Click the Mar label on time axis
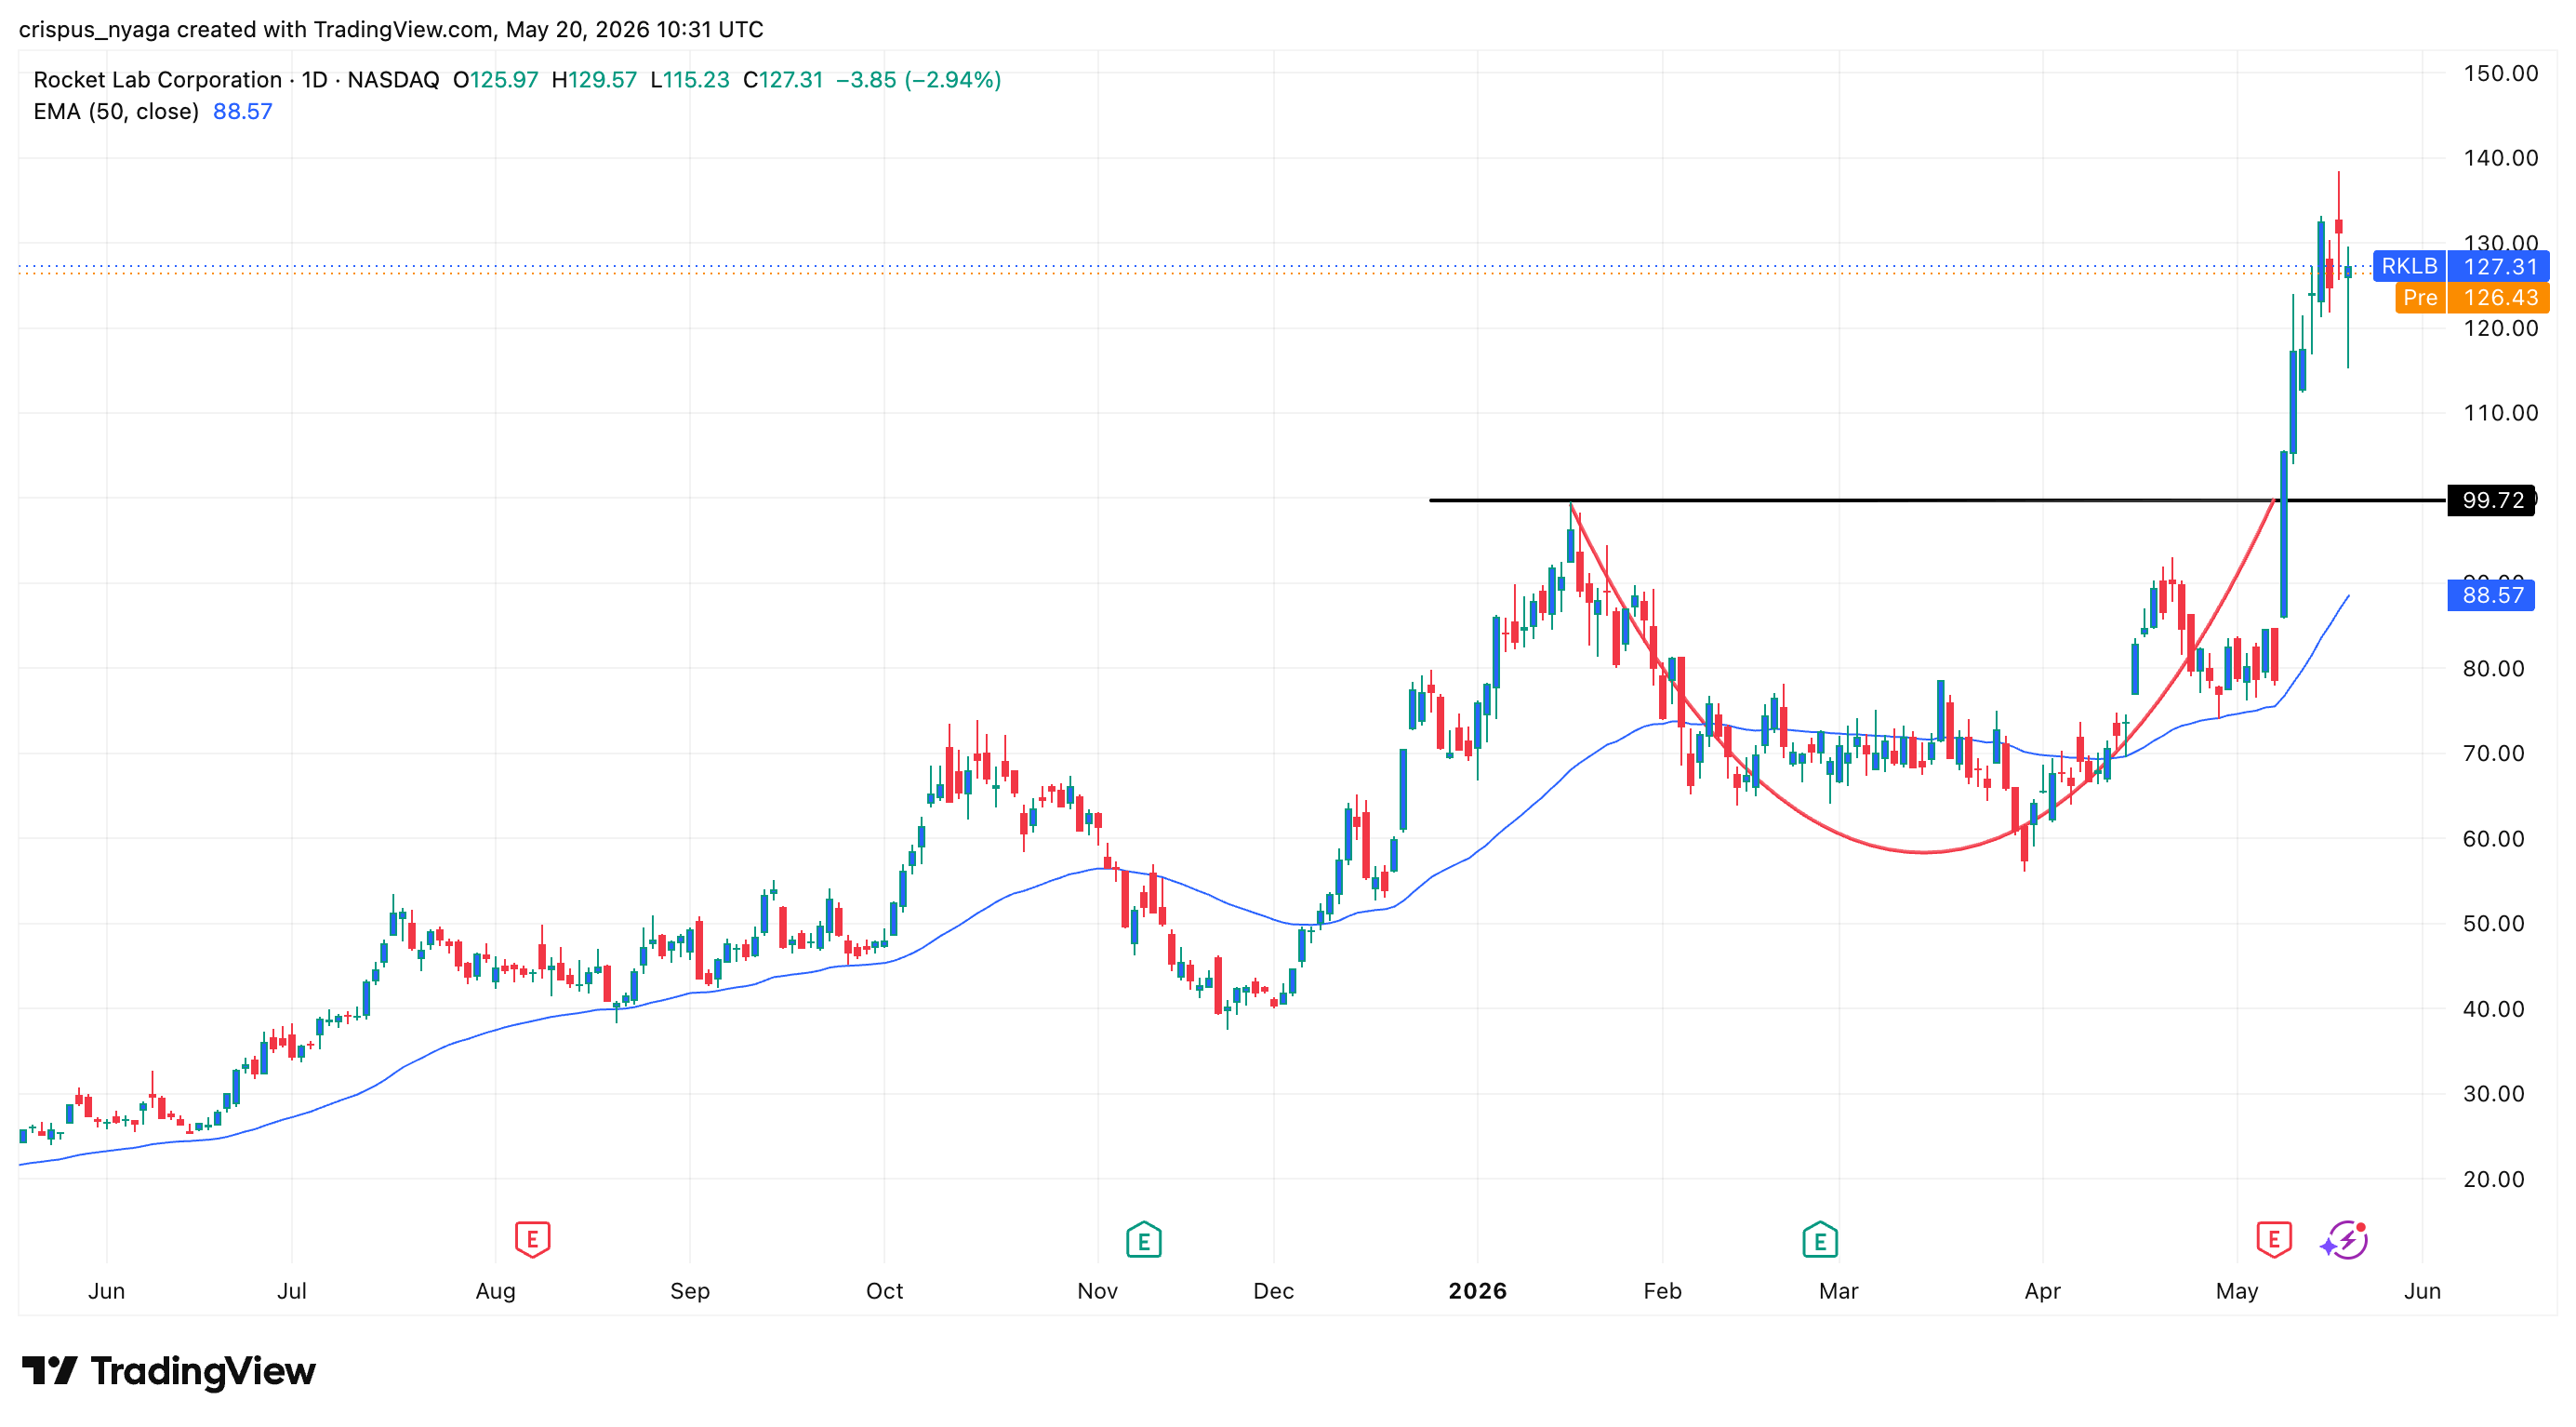Viewport: 2576px width, 1427px height. tap(1838, 1291)
